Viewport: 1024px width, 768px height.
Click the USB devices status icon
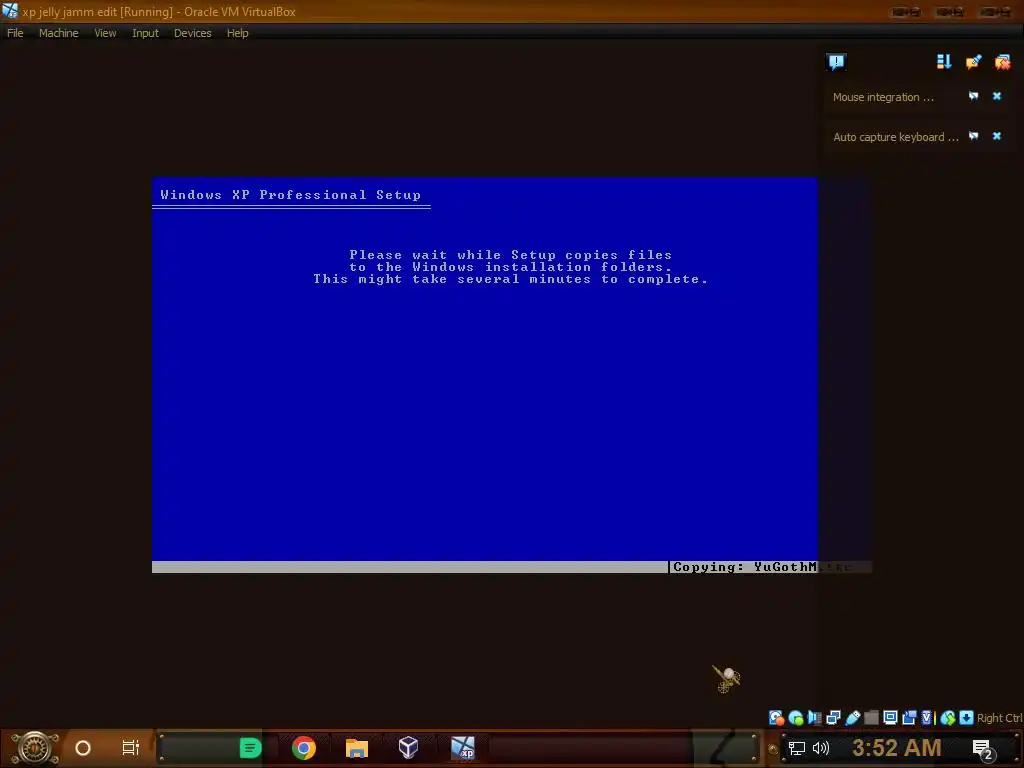(x=853, y=718)
